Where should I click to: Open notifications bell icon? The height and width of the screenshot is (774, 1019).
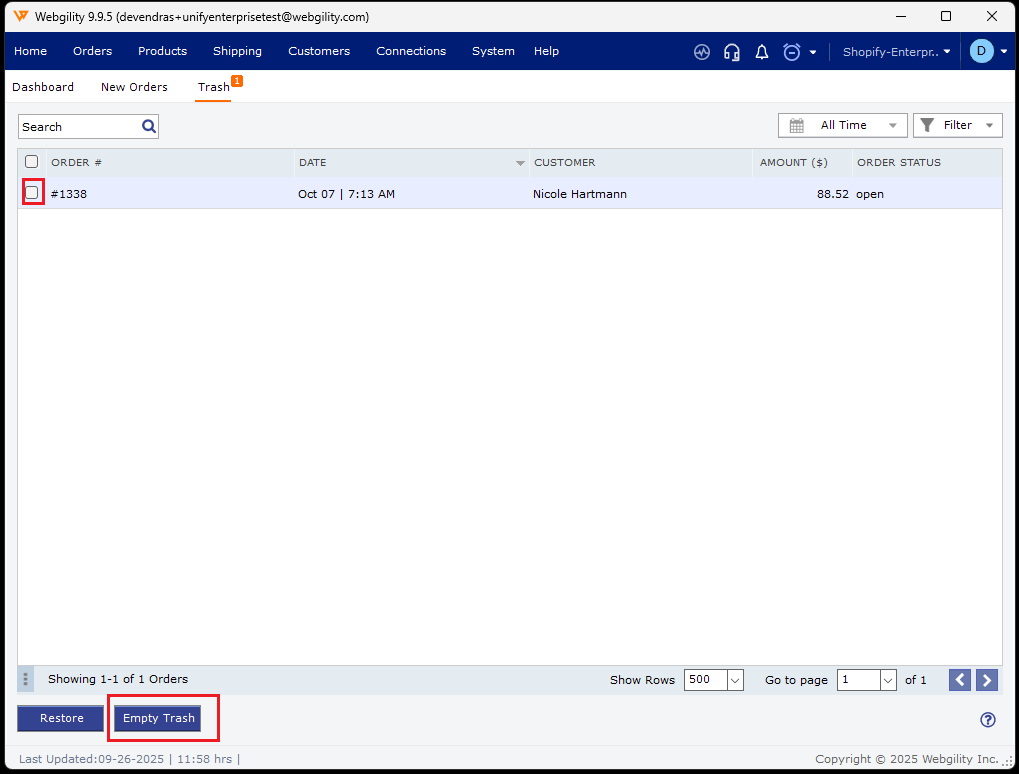pos(762,52)
